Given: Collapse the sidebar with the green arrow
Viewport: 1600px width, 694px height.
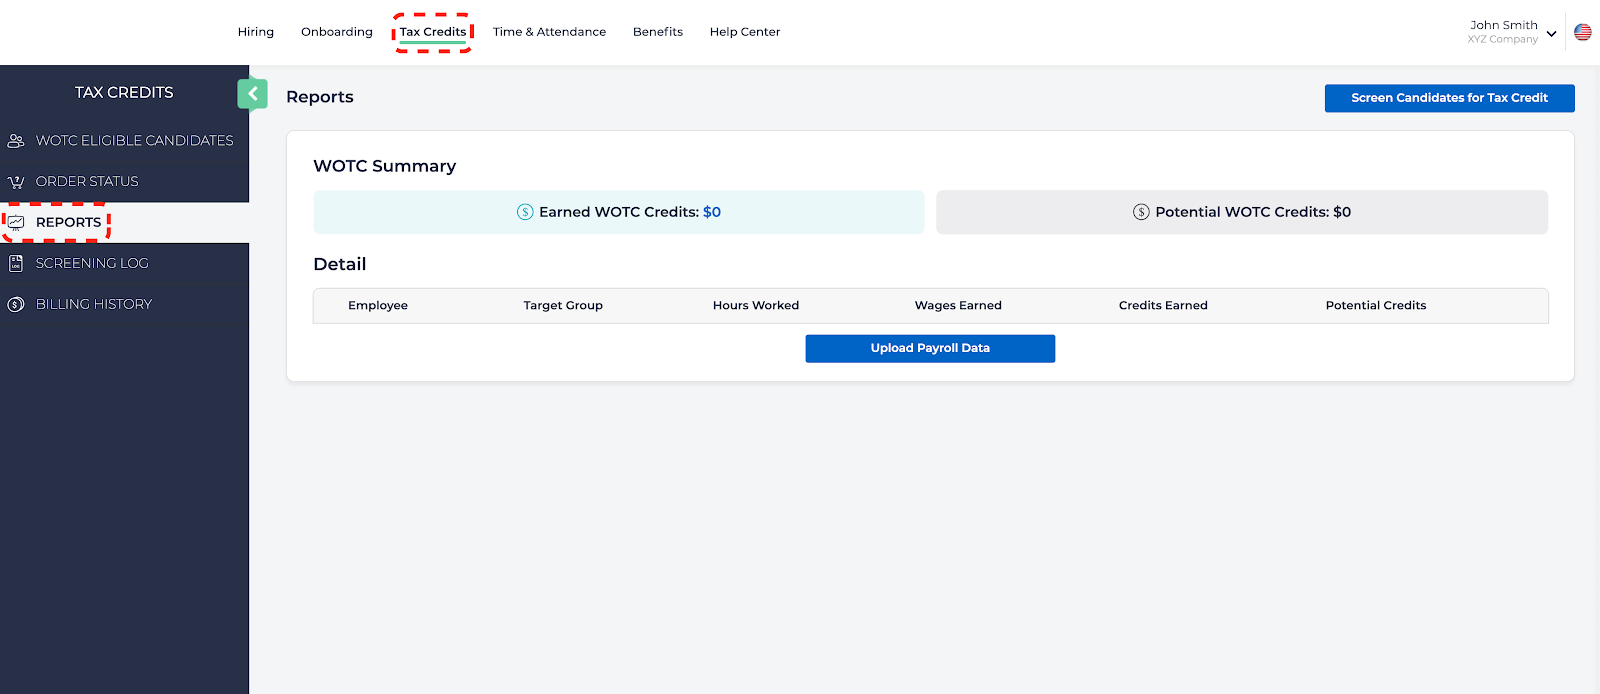Looking at the screenshot, I should [x=252, y=94].
